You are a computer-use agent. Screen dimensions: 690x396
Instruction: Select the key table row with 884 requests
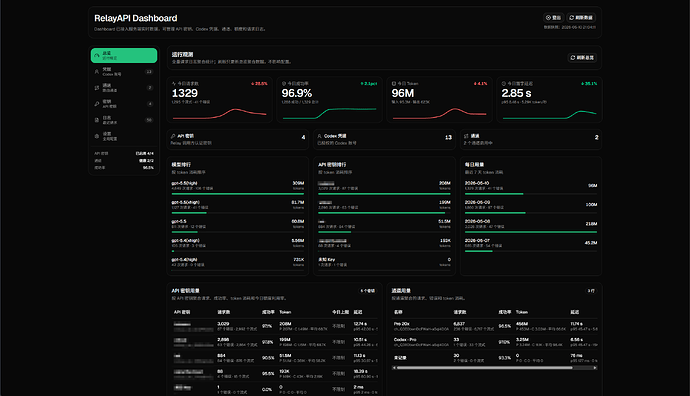(x=275, y=358)
